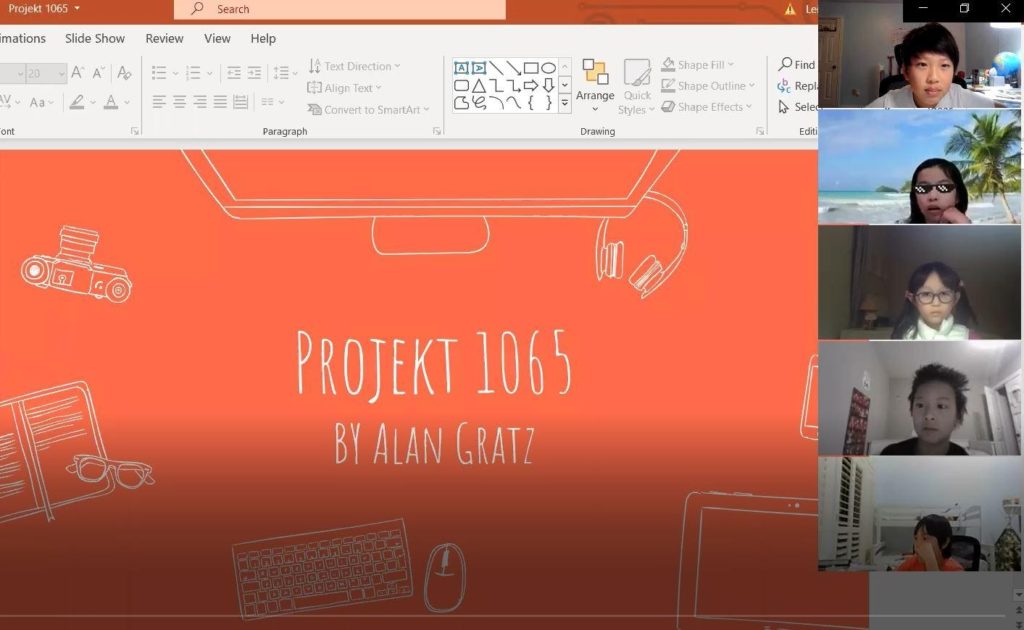This screenshot has width=1024, height=630.
Task: Open the Text Direction dropdown
Action: [x=354, y=66]
